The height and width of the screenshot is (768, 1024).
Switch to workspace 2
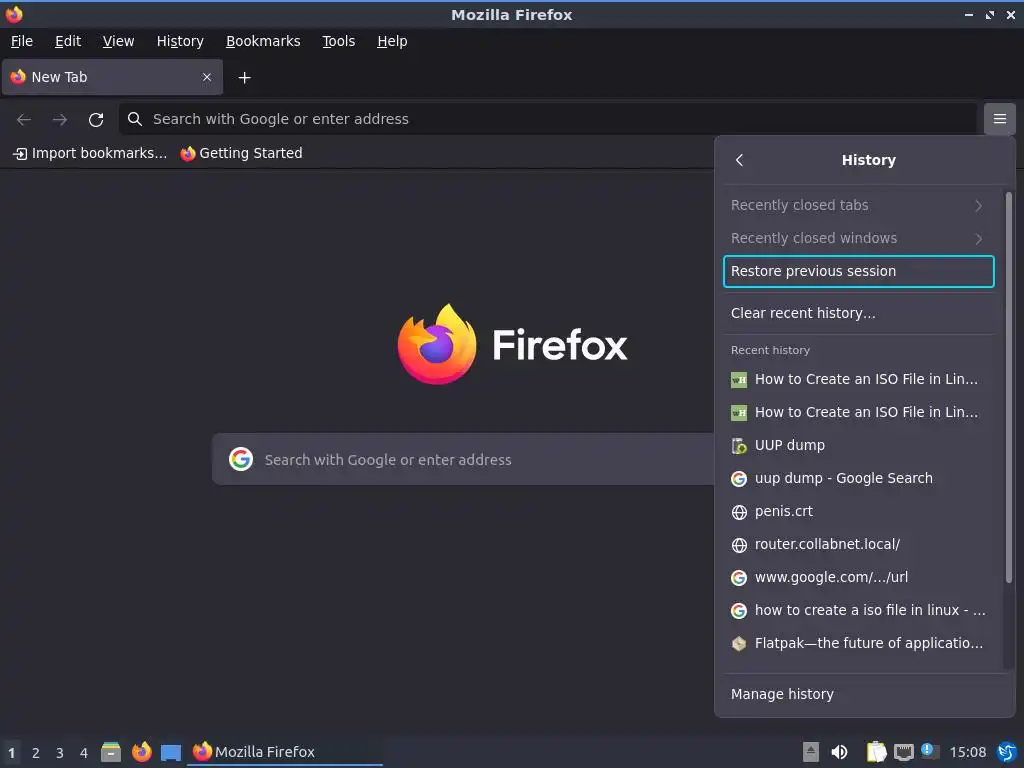(x=36, y=753)
